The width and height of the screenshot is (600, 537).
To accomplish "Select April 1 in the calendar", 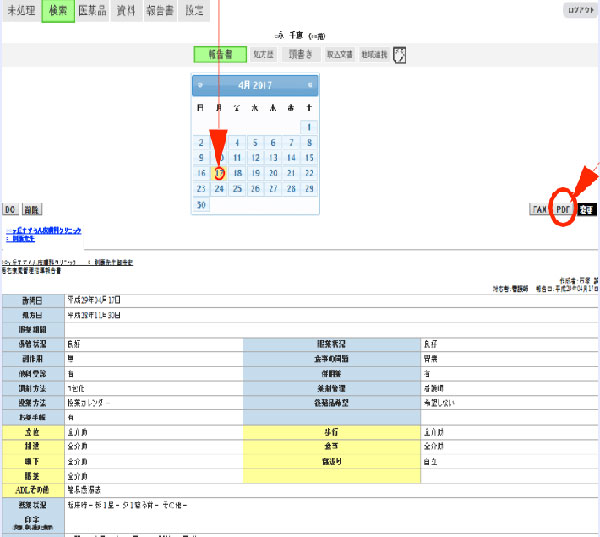I will [309, 127].
